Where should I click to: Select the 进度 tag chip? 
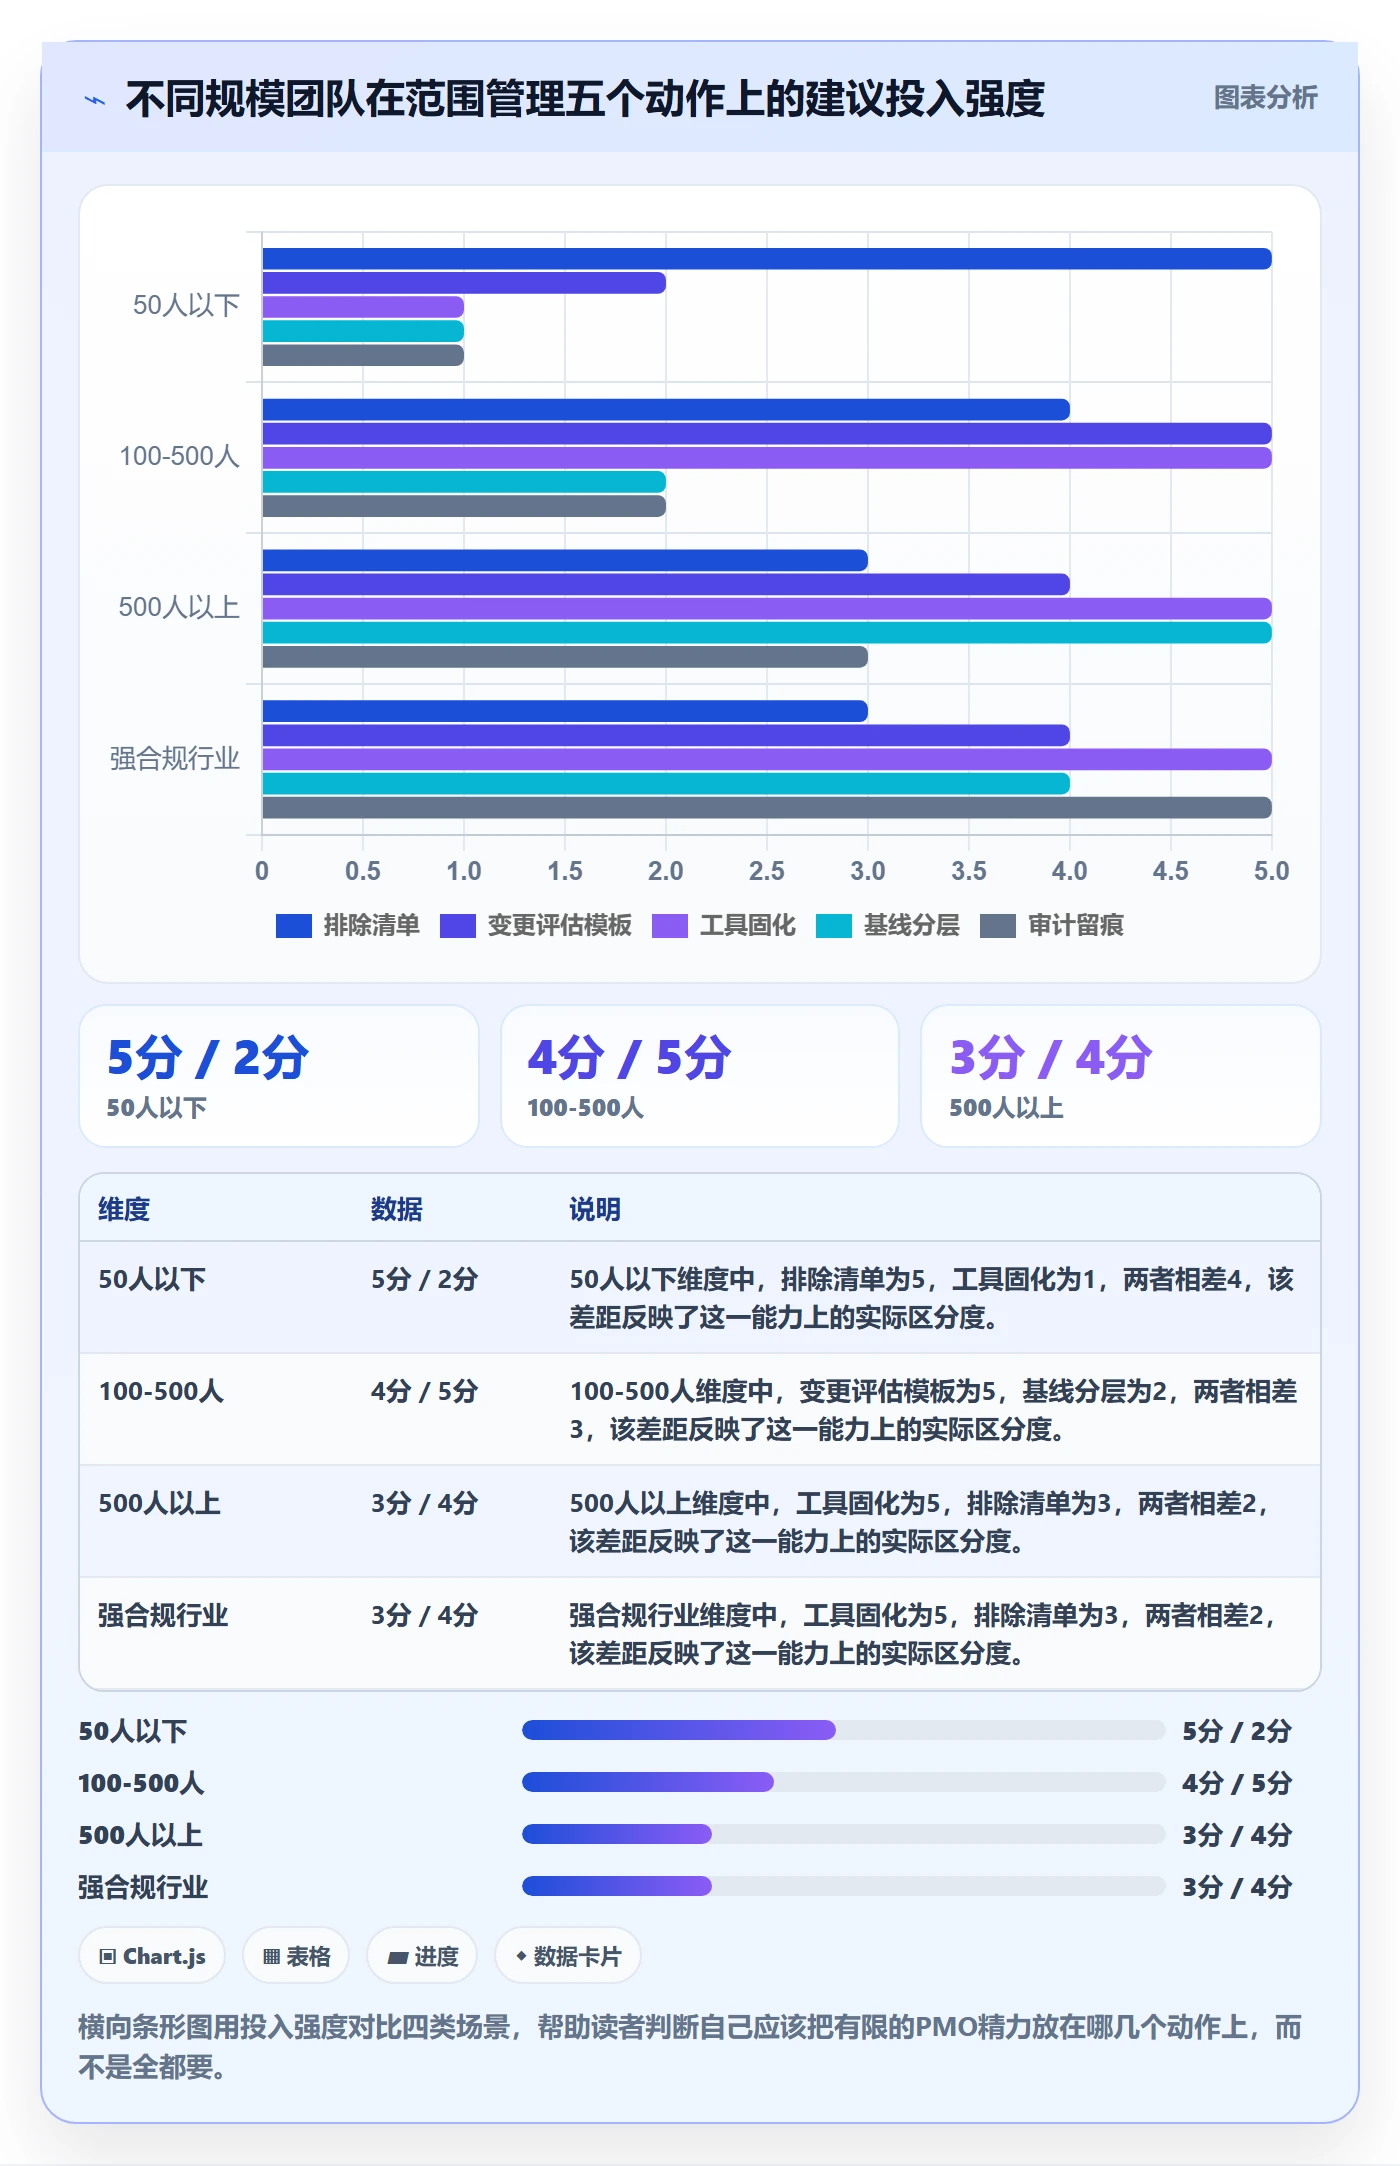(x=422, y=1956)
